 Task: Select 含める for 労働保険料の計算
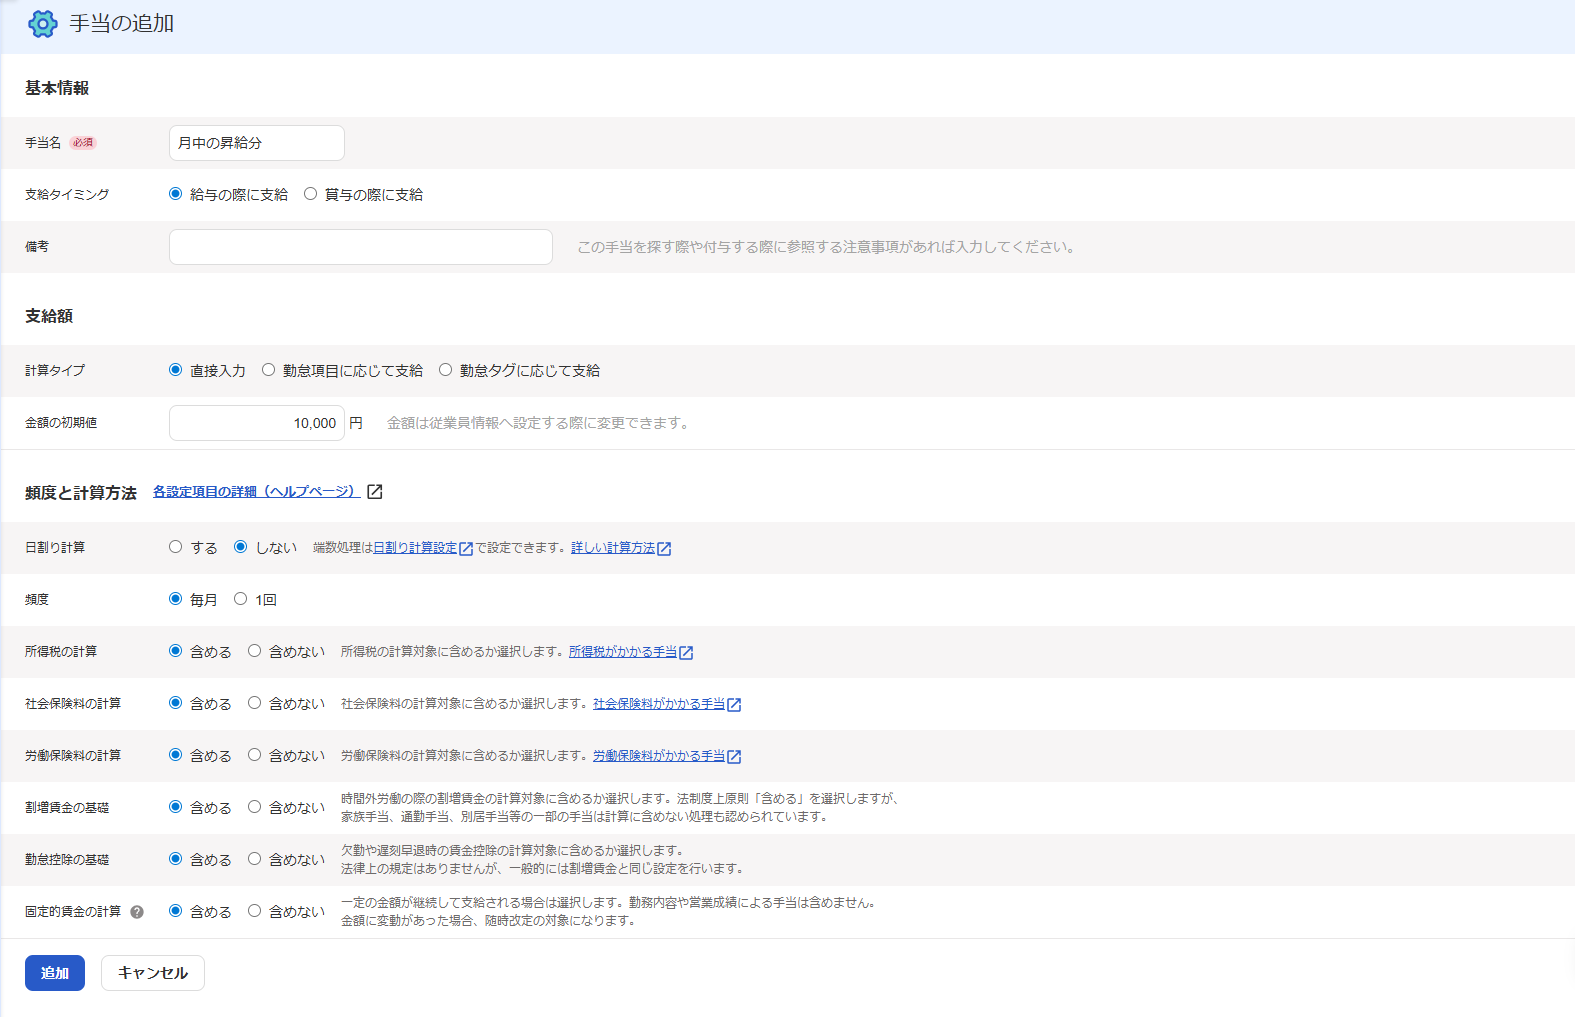pyautogui.click(x=176, y=755)
